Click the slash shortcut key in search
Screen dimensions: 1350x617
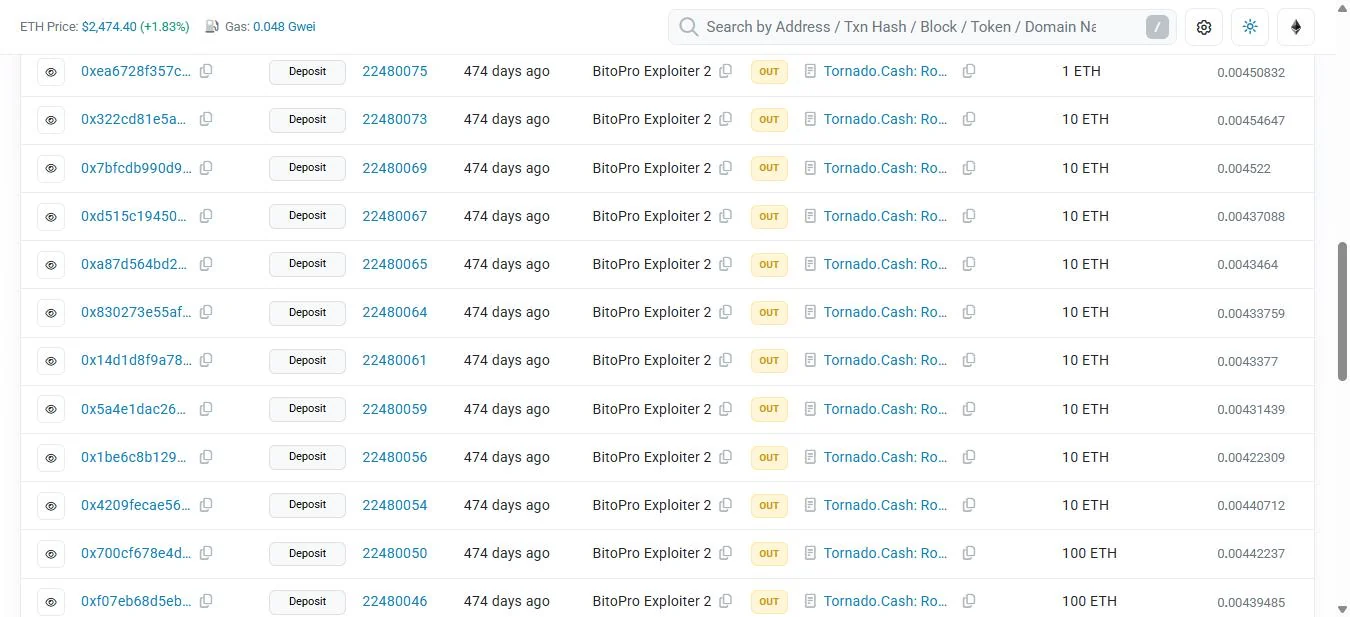(x=1157, y=27)
